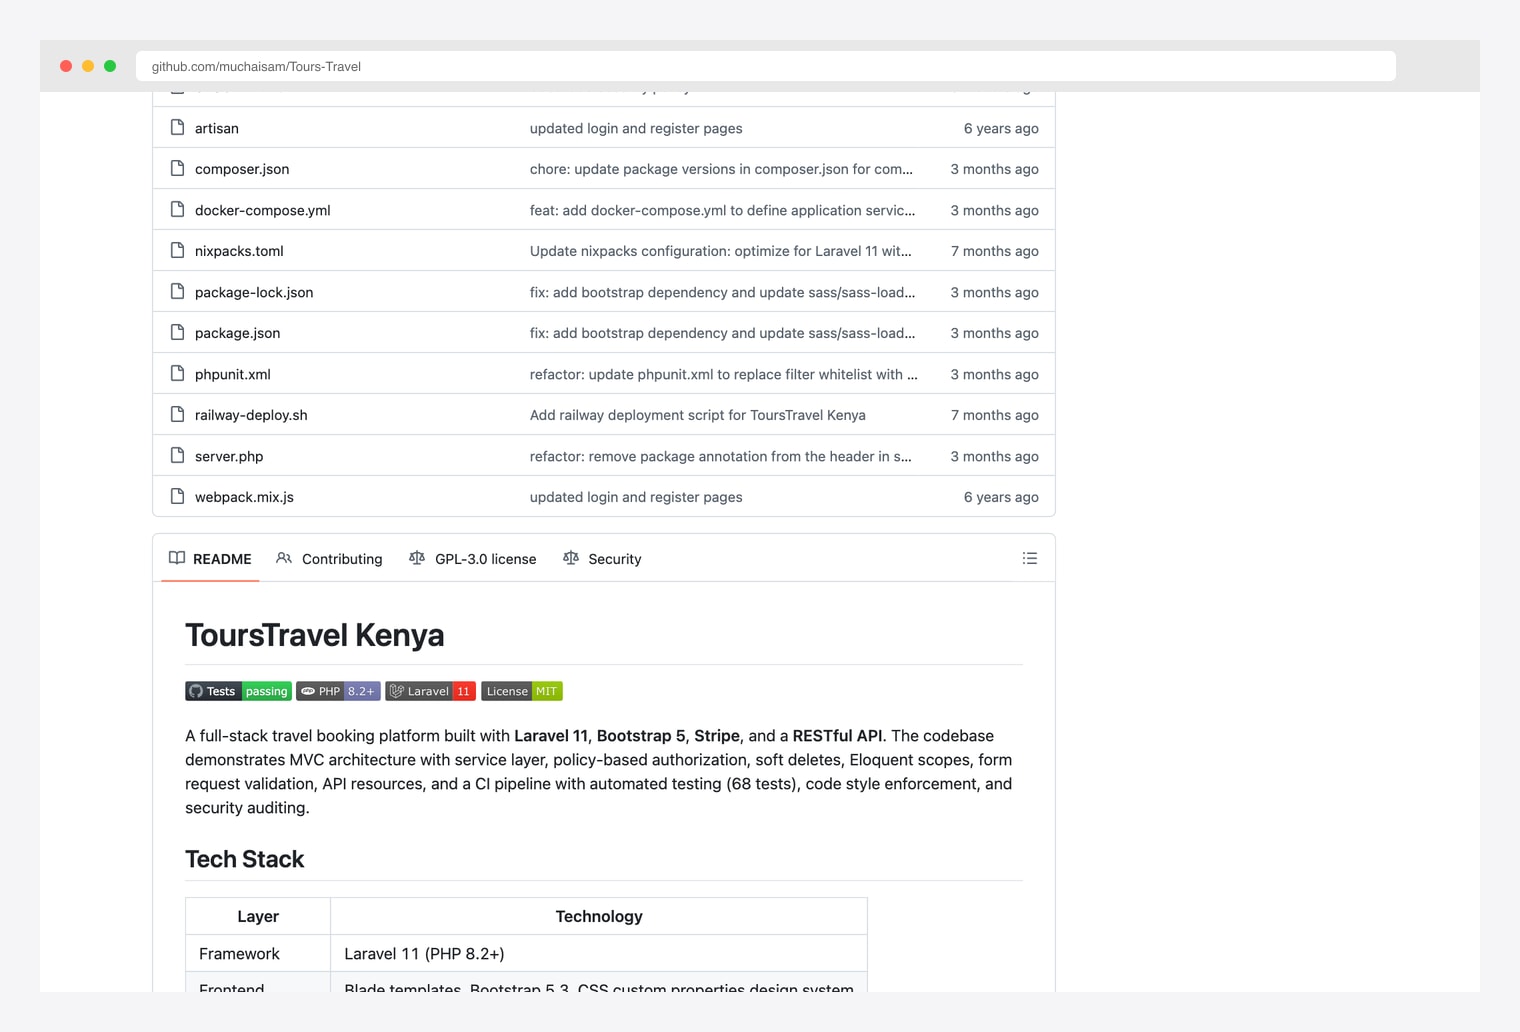Viewport: 1520px width, 1032px height.
Task: Open nixpacks.toml file
Action: [x=239, y=251]
